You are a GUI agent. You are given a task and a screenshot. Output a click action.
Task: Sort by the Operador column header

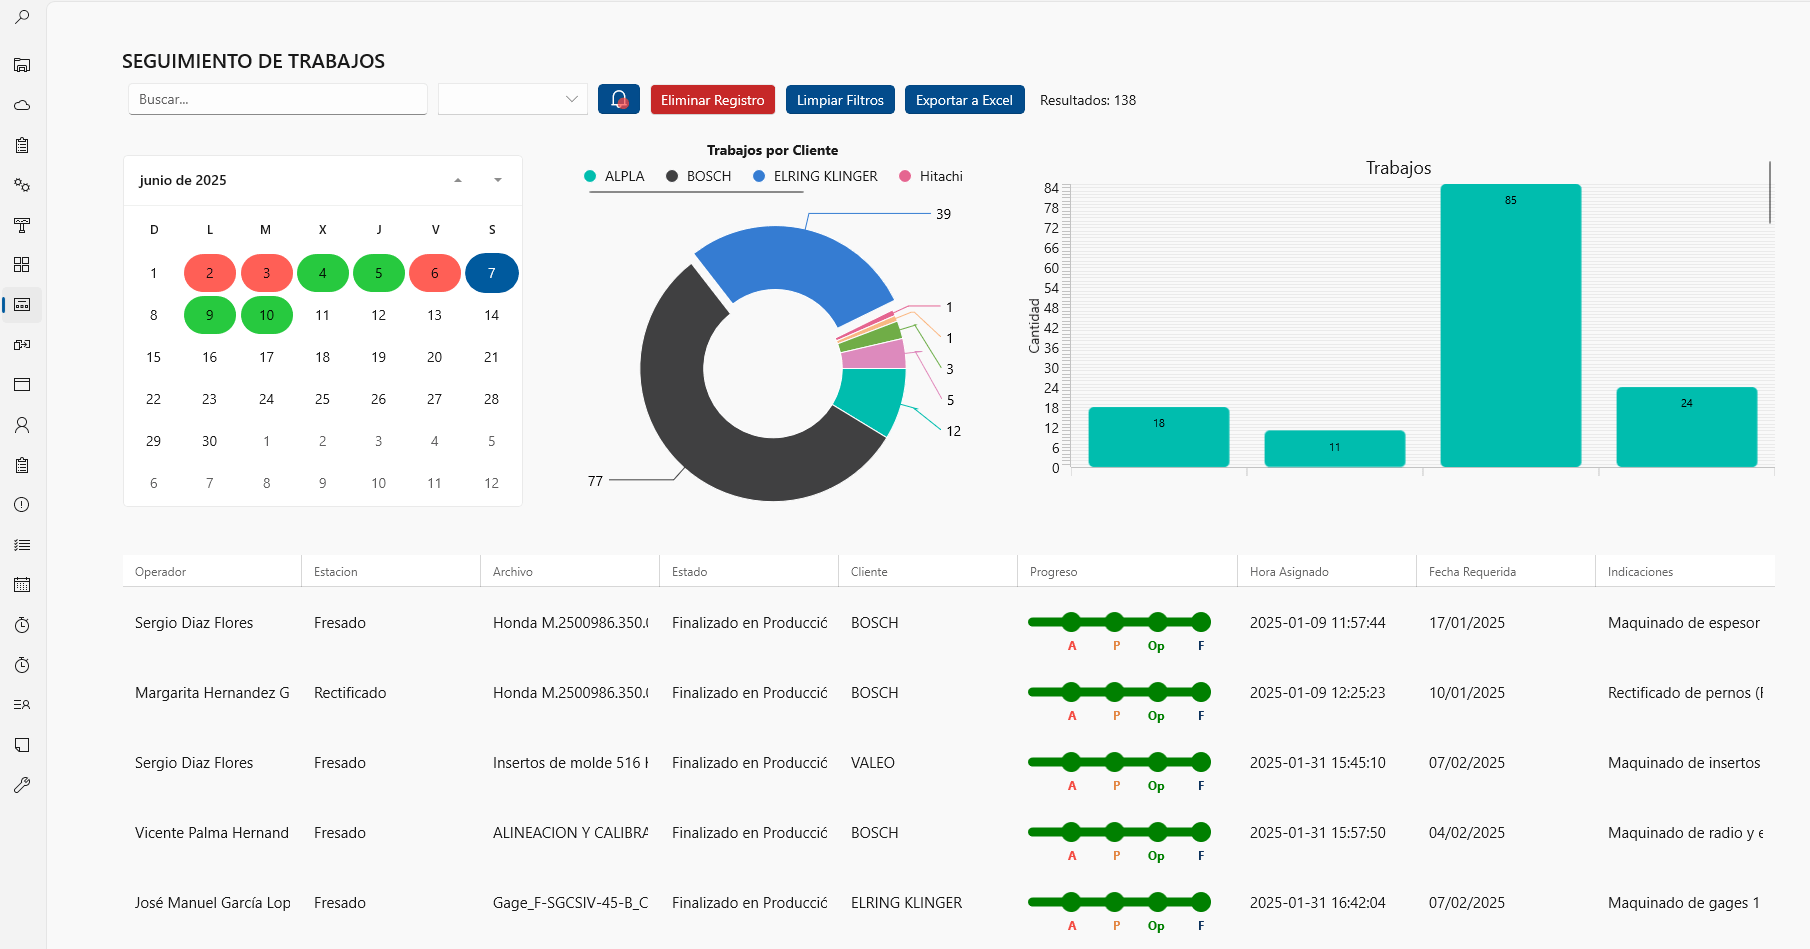click(x=161, y=572)
